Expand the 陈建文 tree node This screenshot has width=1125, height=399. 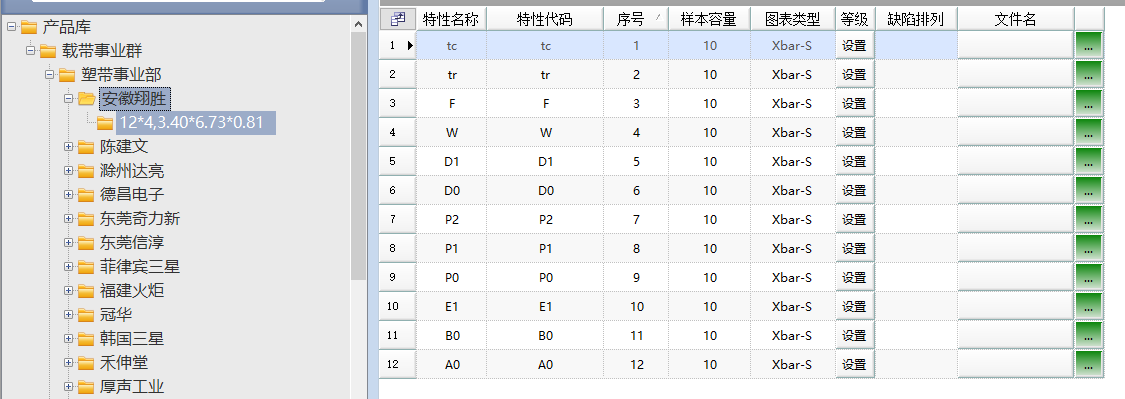click(69, 146)
